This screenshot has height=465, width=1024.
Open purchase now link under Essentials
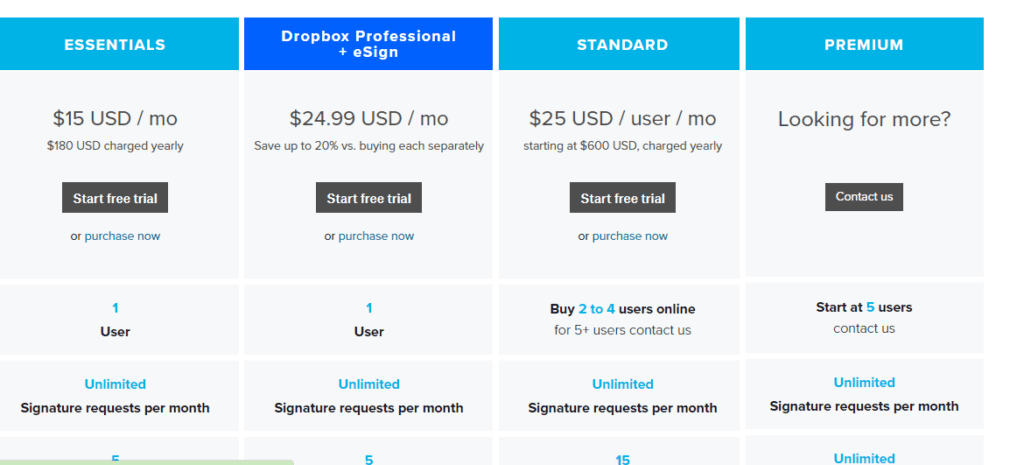(x=122, y=236)
